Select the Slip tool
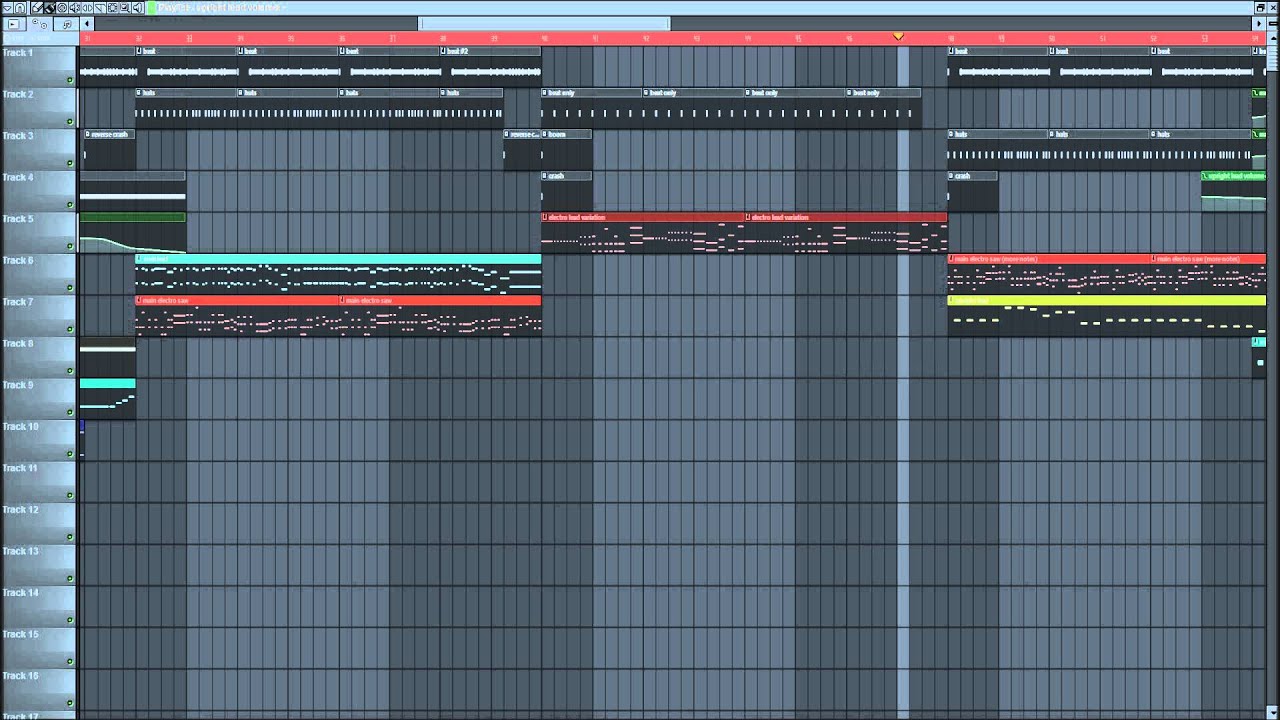Viewport: 1280px width, 720px height. click(87, 8)
